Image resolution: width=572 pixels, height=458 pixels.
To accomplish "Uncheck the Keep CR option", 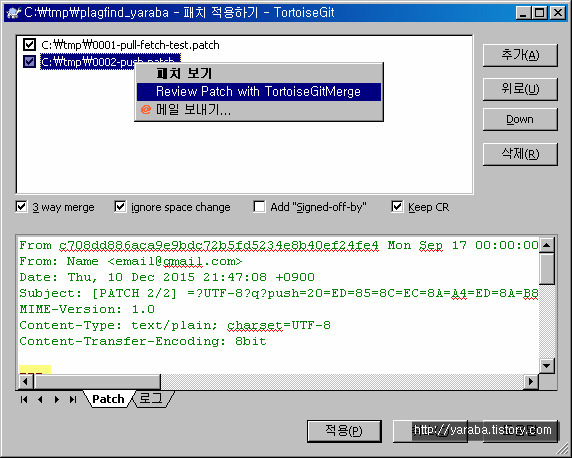I will pos(397,207).
